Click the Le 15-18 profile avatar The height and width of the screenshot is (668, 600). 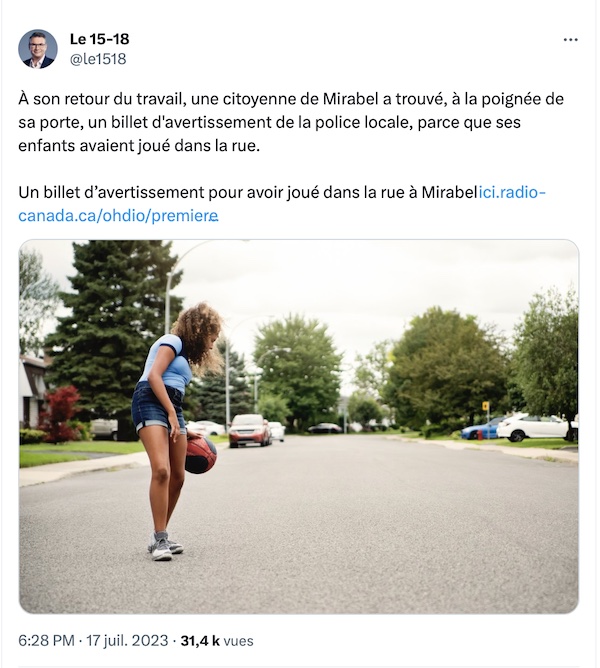[38, 49]
